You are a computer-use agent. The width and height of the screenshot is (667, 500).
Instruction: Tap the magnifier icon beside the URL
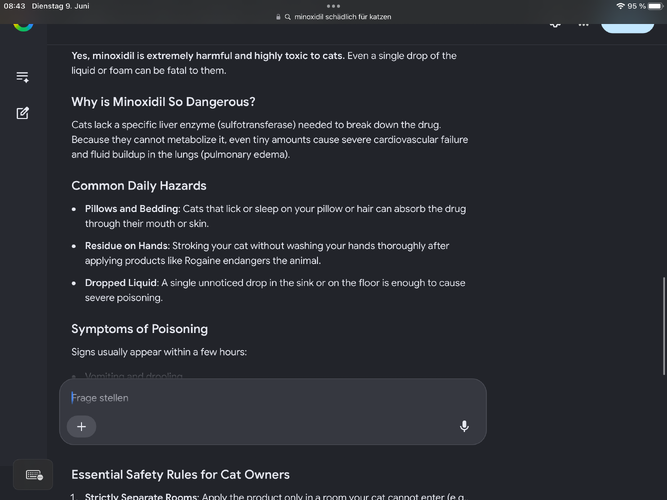point(288,17)
